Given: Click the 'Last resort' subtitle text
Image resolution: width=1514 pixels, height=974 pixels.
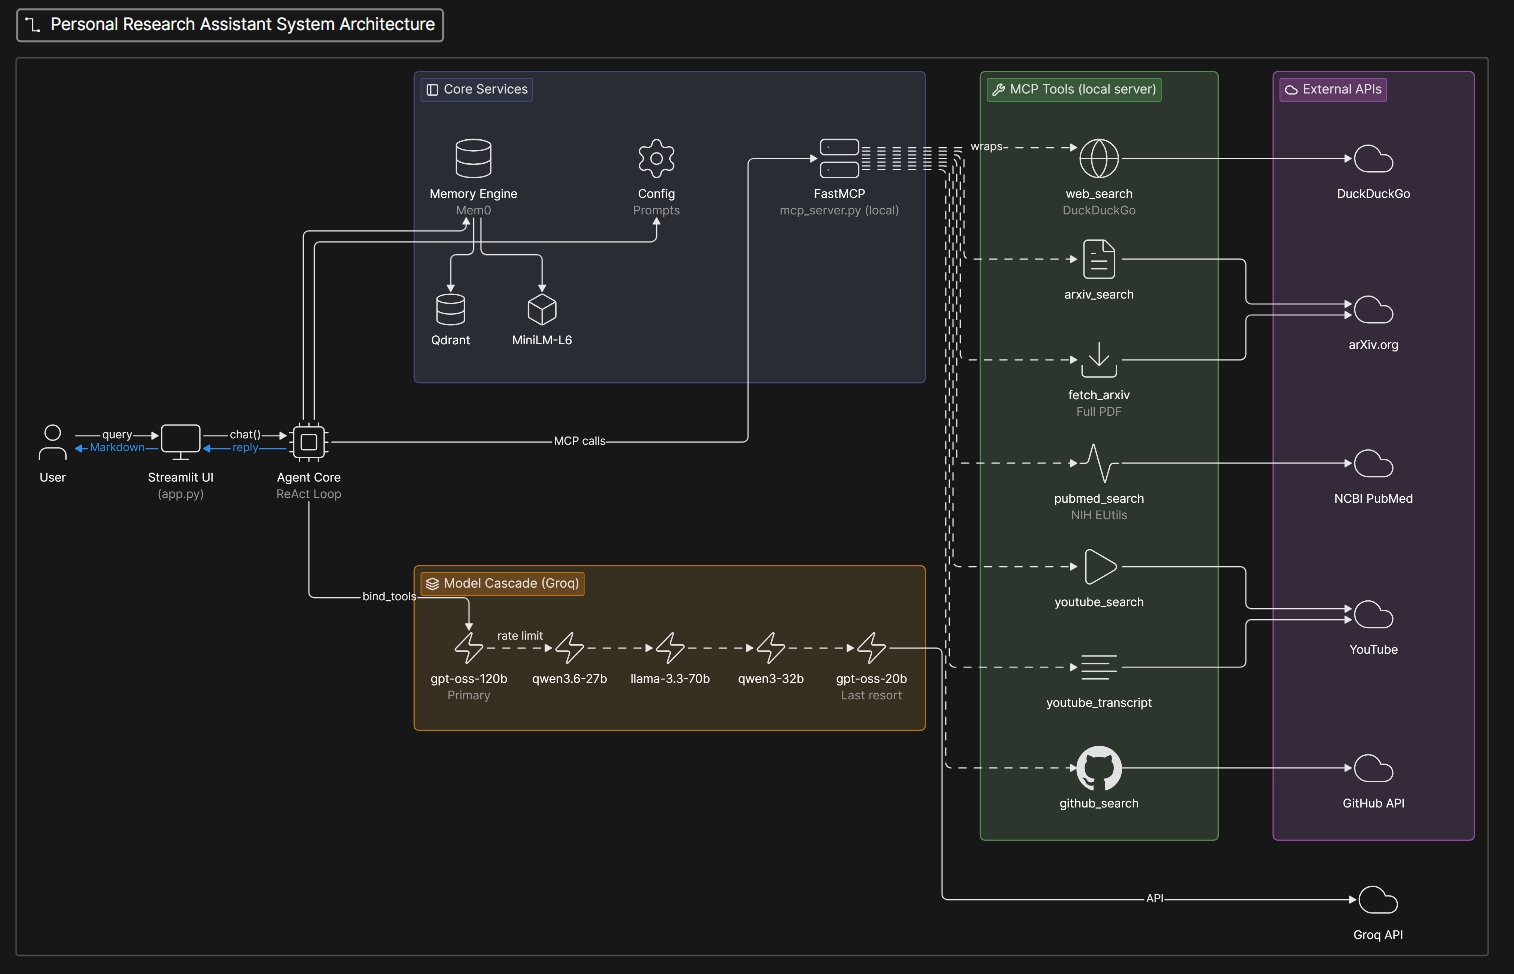Looking at the screenshot, I should click(871, 695).
